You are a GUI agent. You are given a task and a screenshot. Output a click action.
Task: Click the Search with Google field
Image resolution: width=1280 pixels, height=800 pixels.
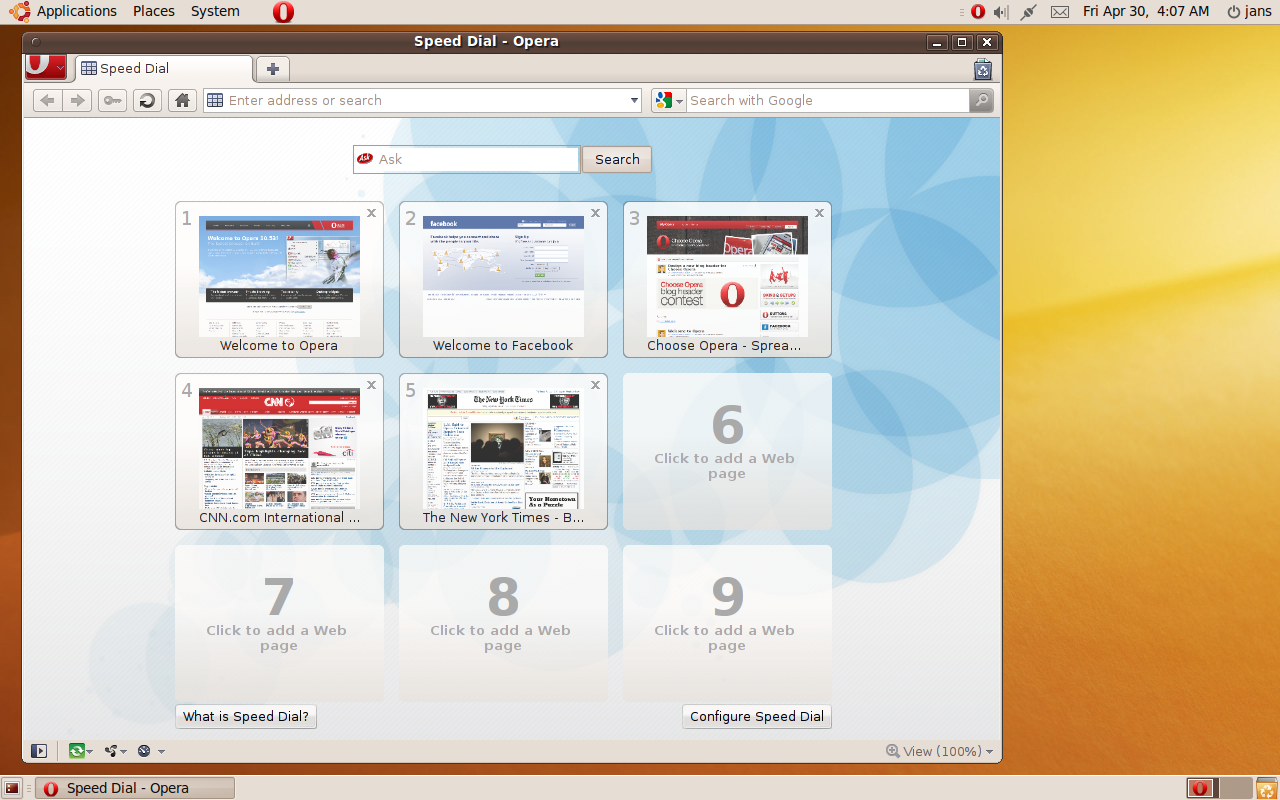click(827, 100)
